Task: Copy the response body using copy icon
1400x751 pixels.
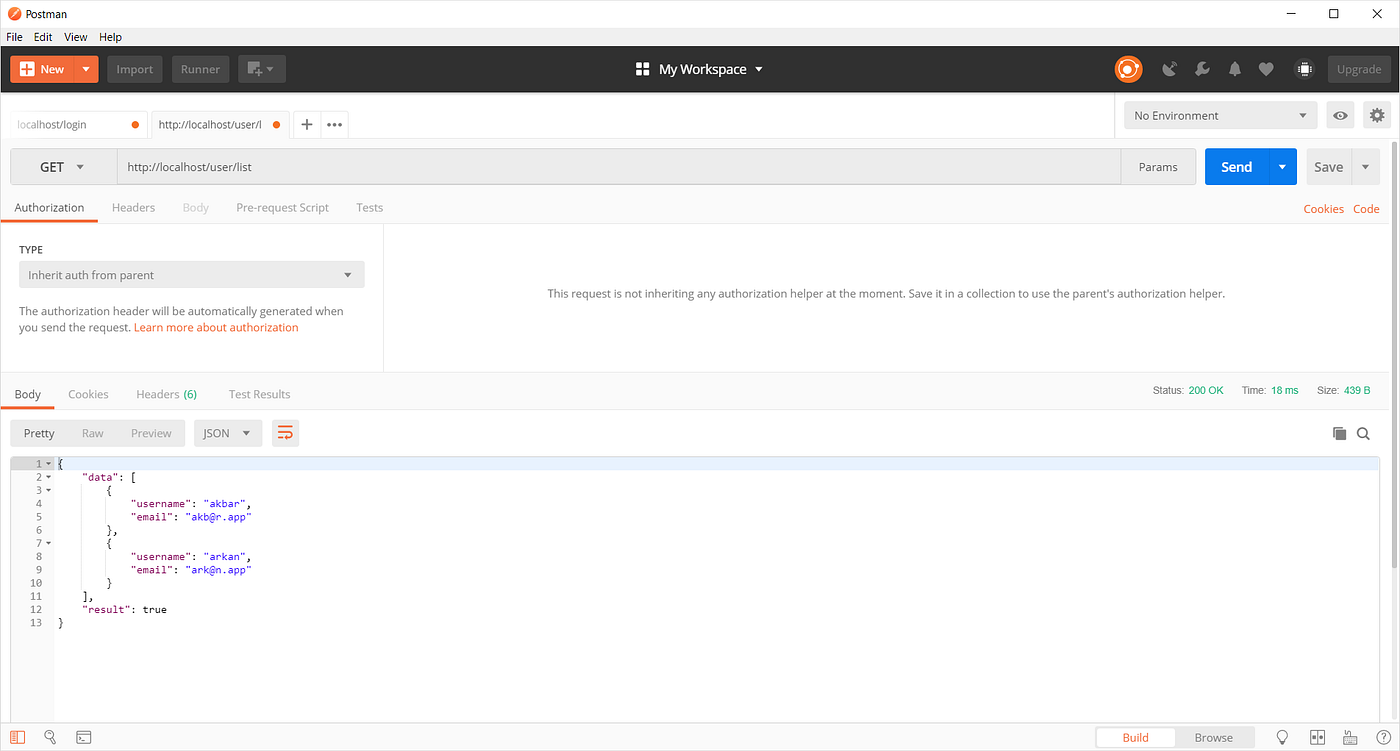Action: [1340, 433]
